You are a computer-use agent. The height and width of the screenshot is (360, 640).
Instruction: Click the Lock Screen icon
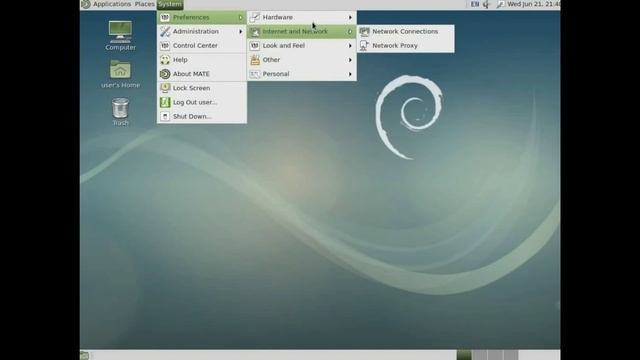tap(165, 88)
